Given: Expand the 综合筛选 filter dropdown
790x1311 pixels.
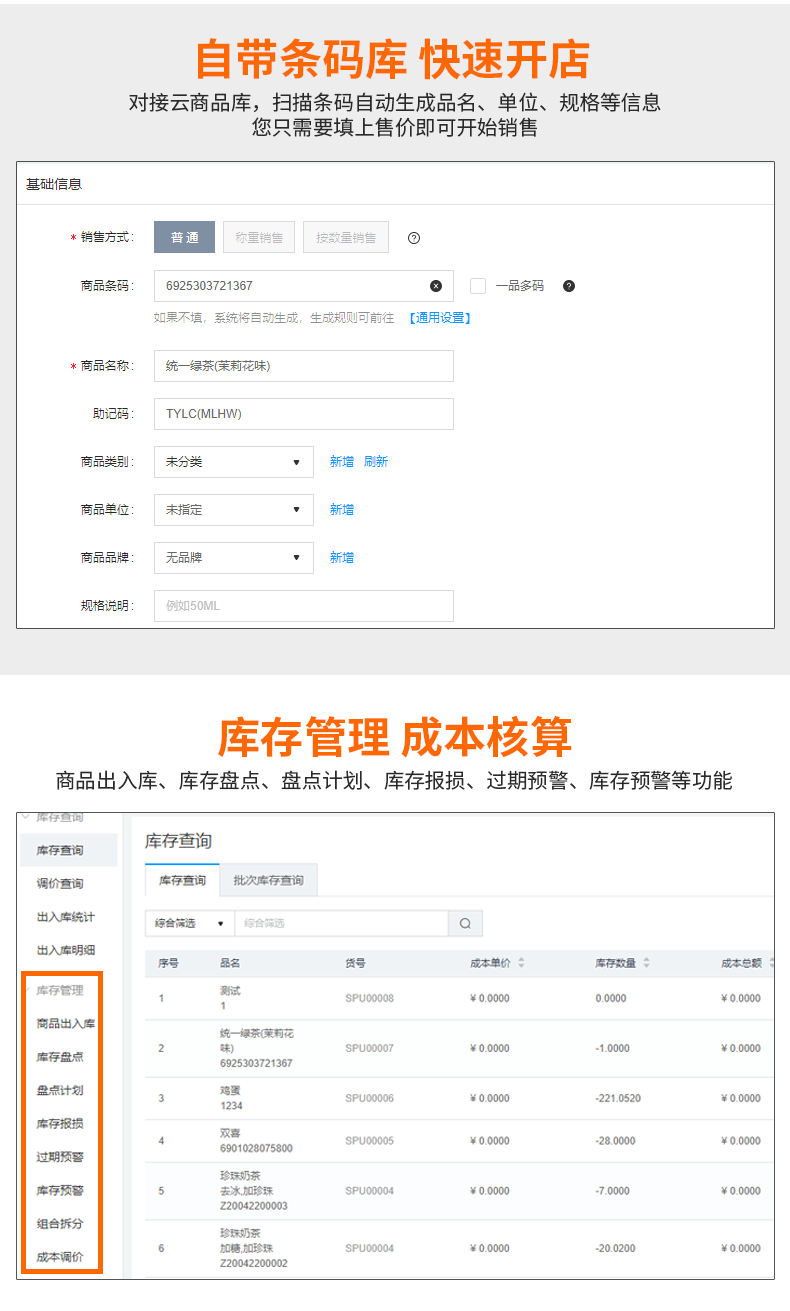Looking at the screenshot, I should coord(190,923).
